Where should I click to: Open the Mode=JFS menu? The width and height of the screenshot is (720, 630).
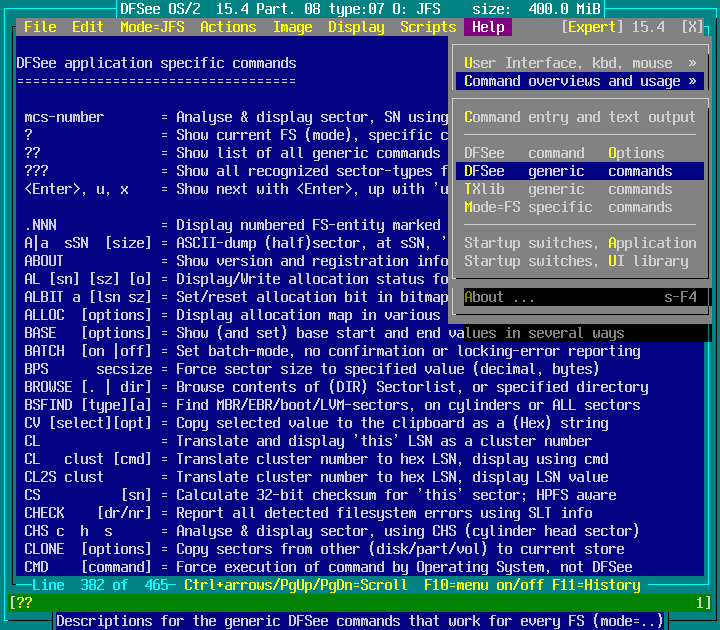point(152,27)
